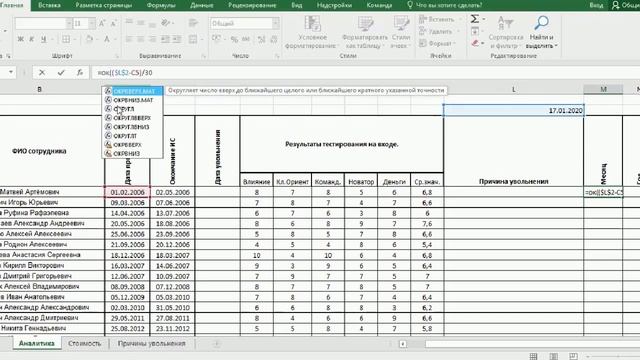Decrease indent in the alignment group
Screen dimensions: 640x360
coord(165,39)
